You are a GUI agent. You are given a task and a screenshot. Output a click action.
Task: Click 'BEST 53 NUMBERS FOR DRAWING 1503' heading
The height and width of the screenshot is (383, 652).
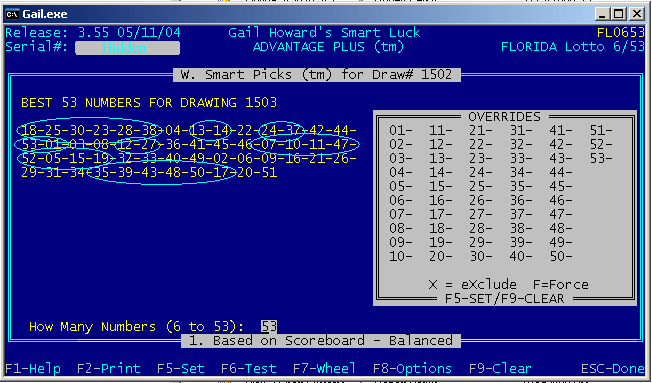tap(149, 103)
